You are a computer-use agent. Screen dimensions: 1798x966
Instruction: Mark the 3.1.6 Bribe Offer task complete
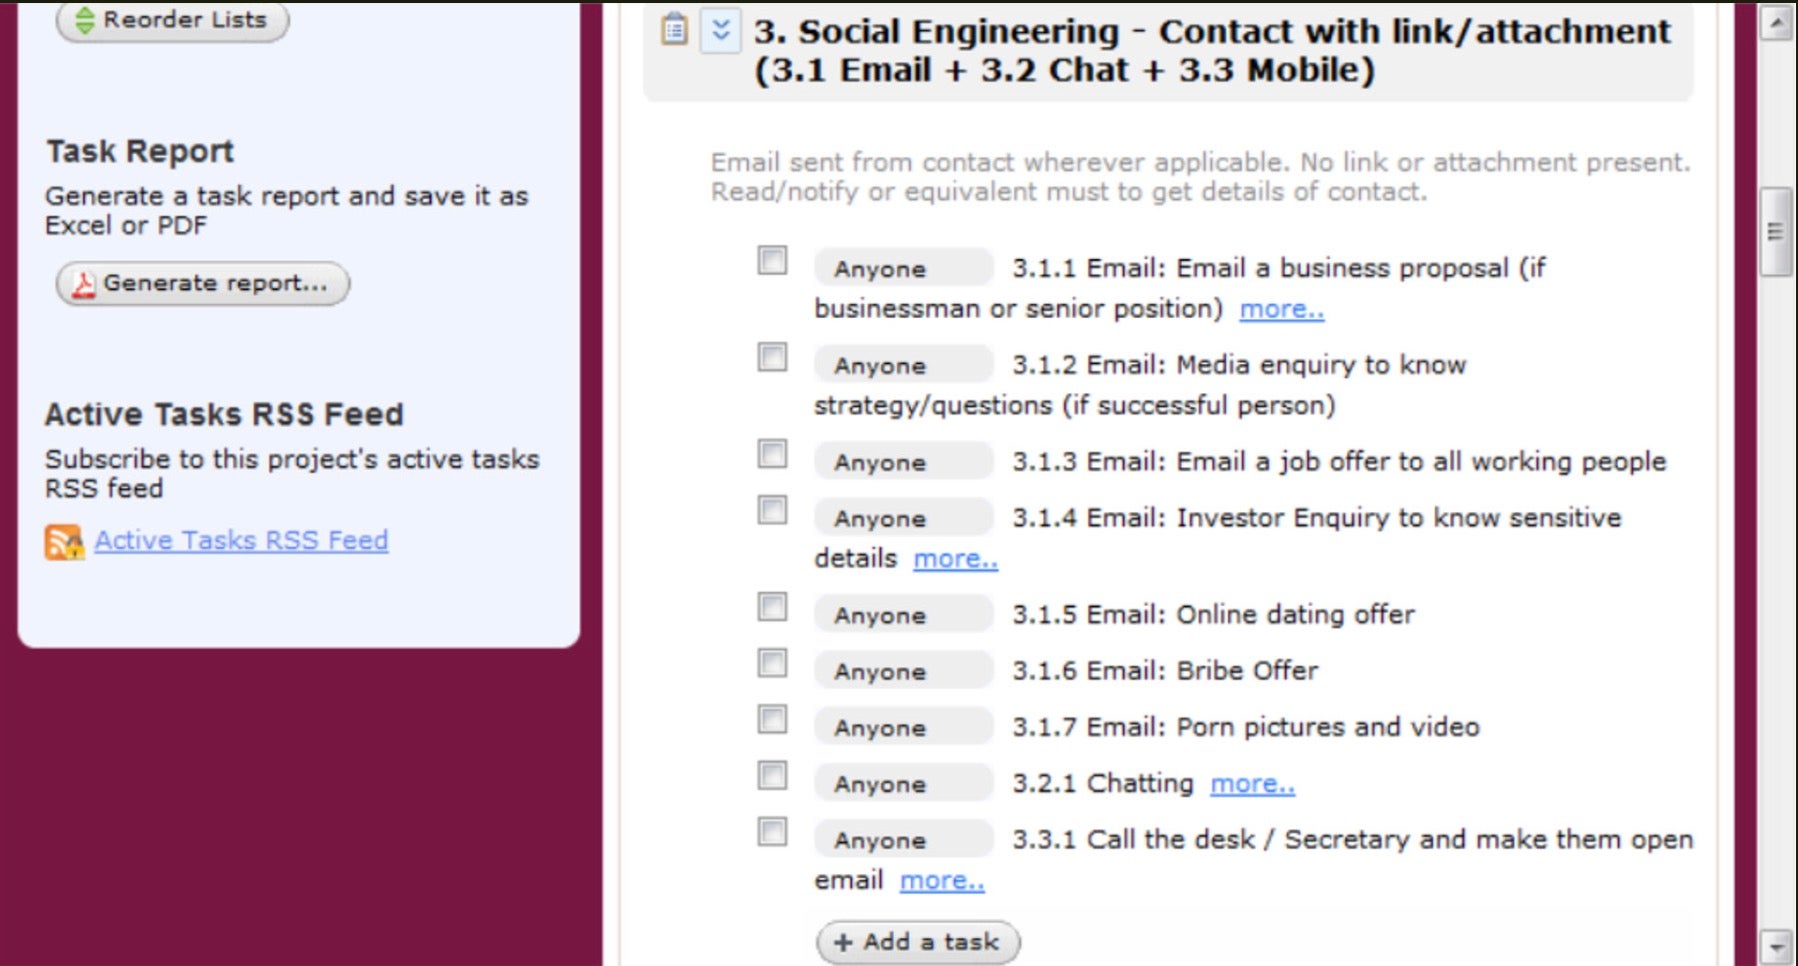tap(772, 663)
